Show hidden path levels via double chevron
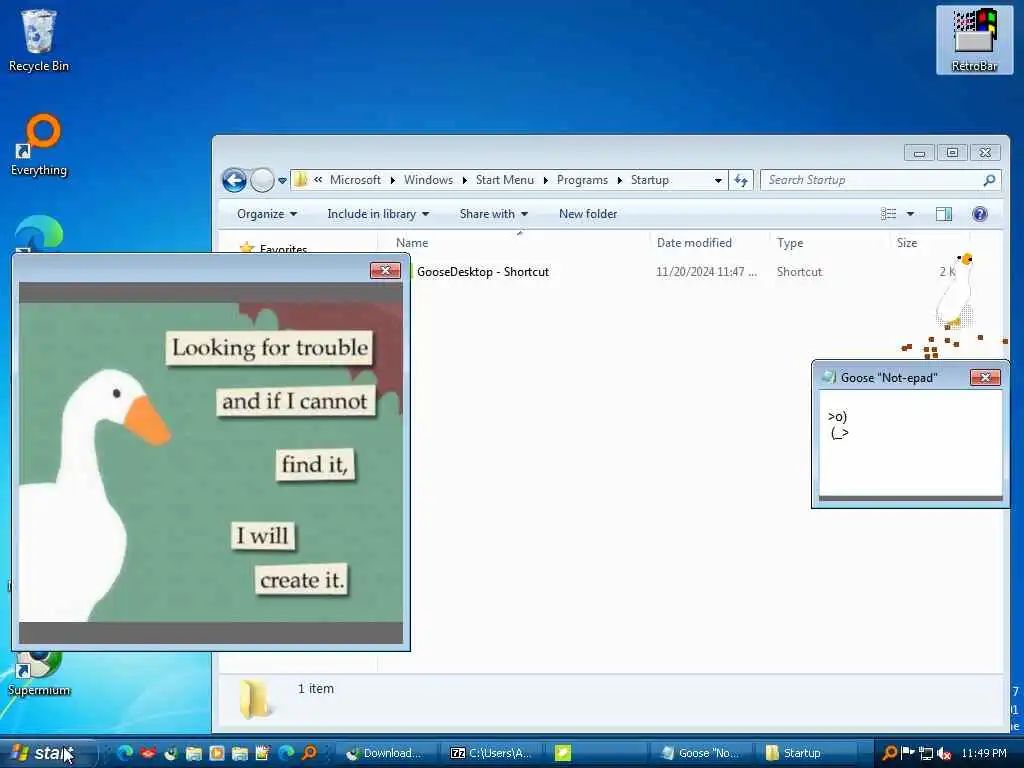1024x768 pixels. coord(318,180)
